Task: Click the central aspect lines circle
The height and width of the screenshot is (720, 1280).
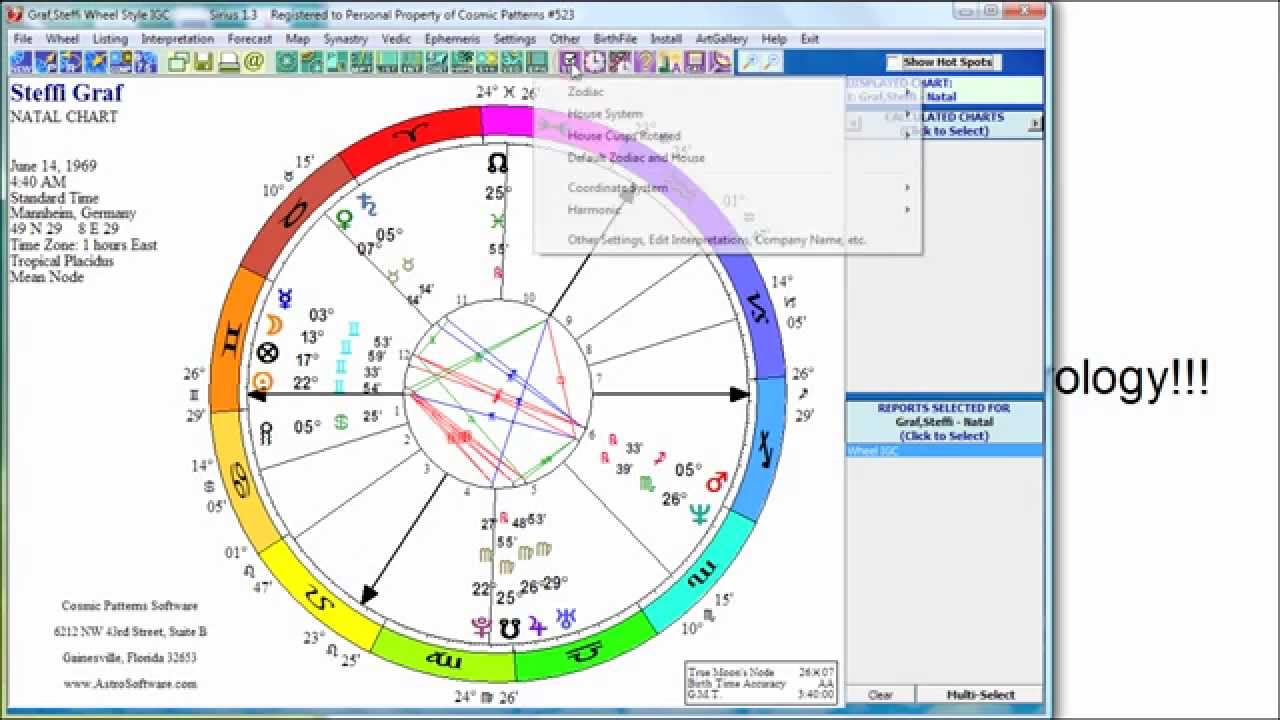Action: 498,393
